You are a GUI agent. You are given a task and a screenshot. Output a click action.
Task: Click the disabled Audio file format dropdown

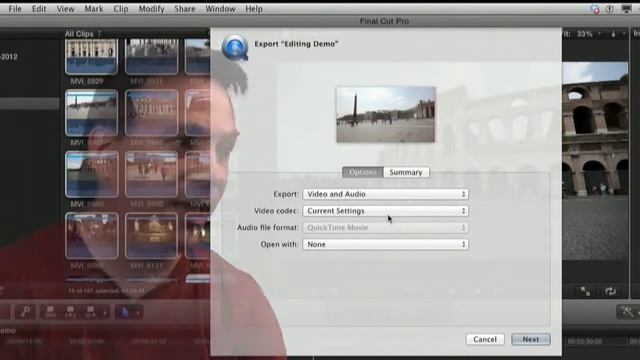coord(385,228)
